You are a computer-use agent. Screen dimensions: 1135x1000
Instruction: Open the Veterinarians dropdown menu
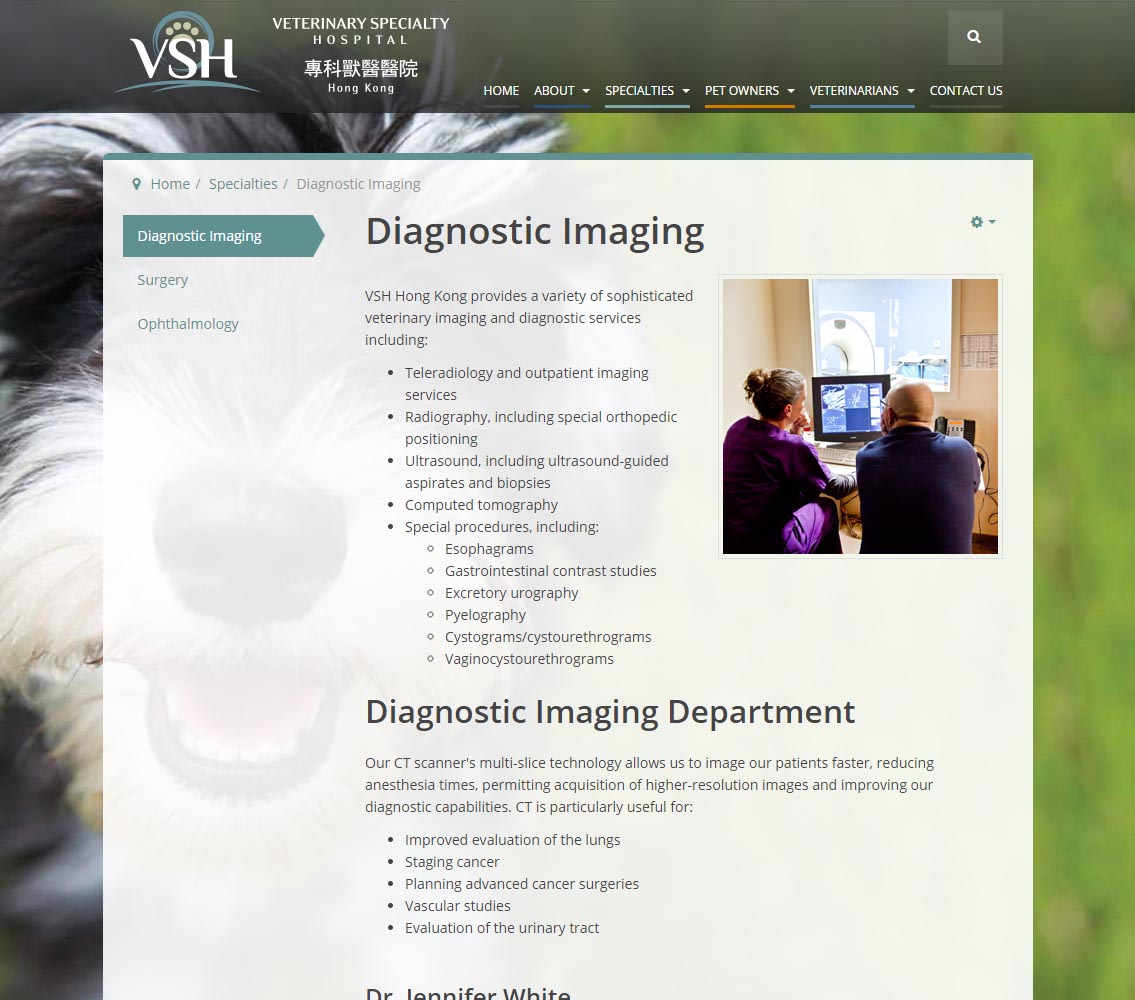[861, 91]
